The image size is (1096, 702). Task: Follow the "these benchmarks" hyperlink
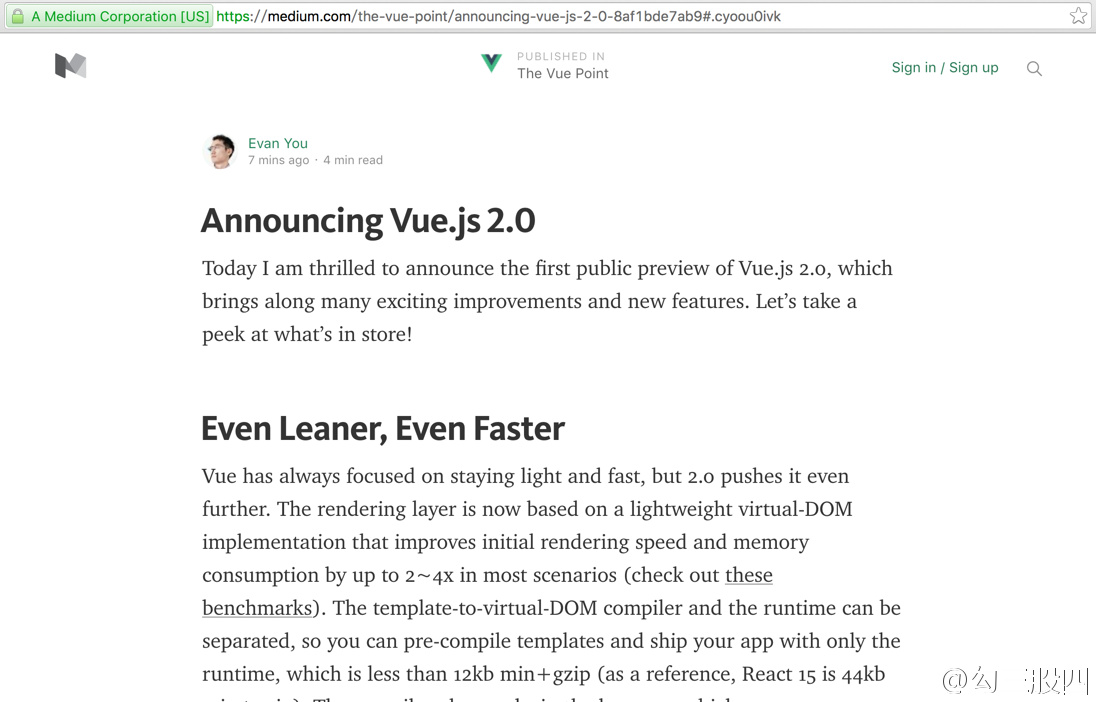[748, 575]
